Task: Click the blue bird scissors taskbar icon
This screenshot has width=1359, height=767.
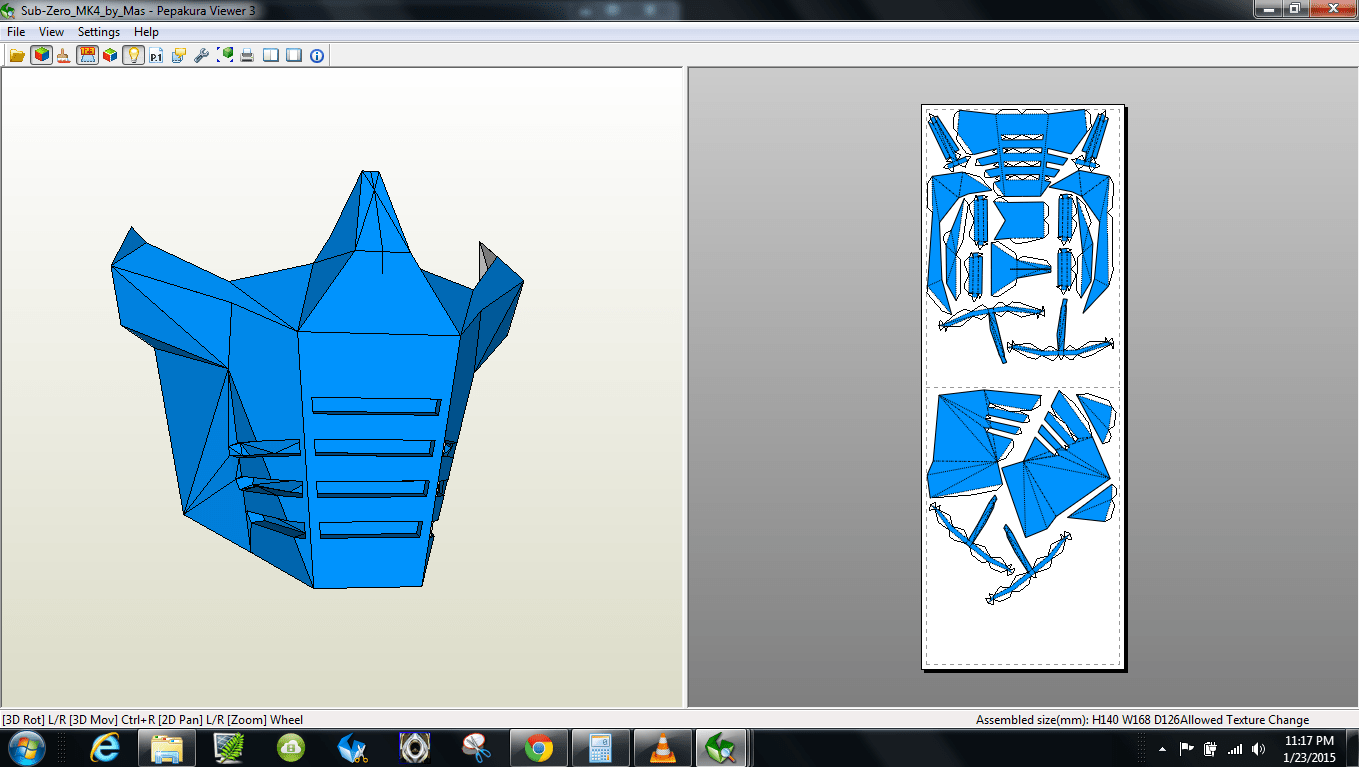Action: tap(353, 747)
